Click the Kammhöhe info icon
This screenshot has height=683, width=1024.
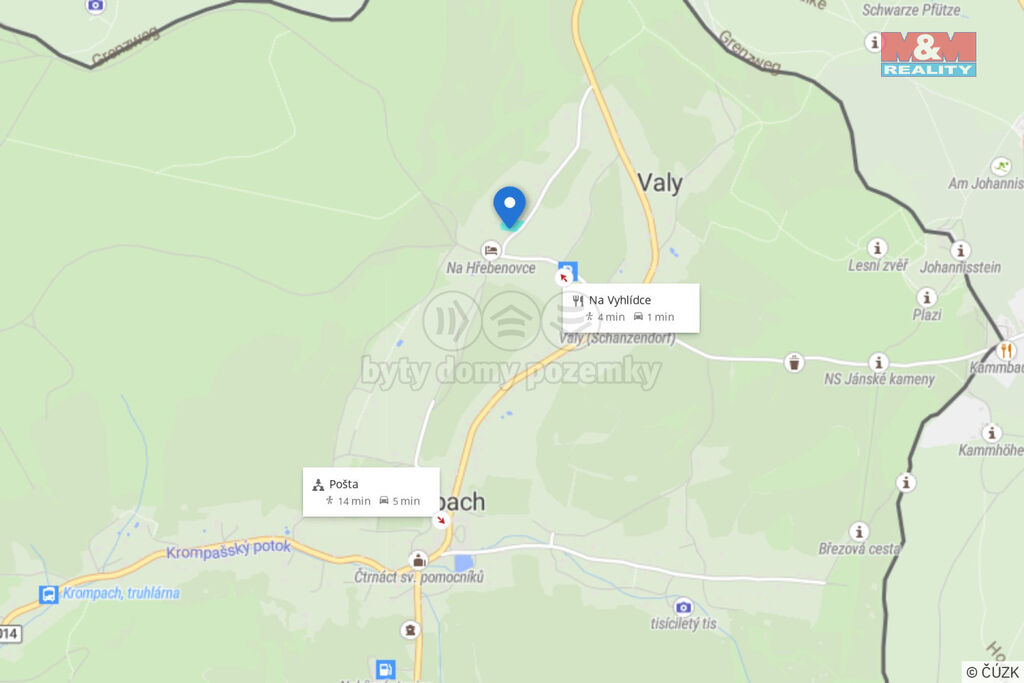(991, 433)
